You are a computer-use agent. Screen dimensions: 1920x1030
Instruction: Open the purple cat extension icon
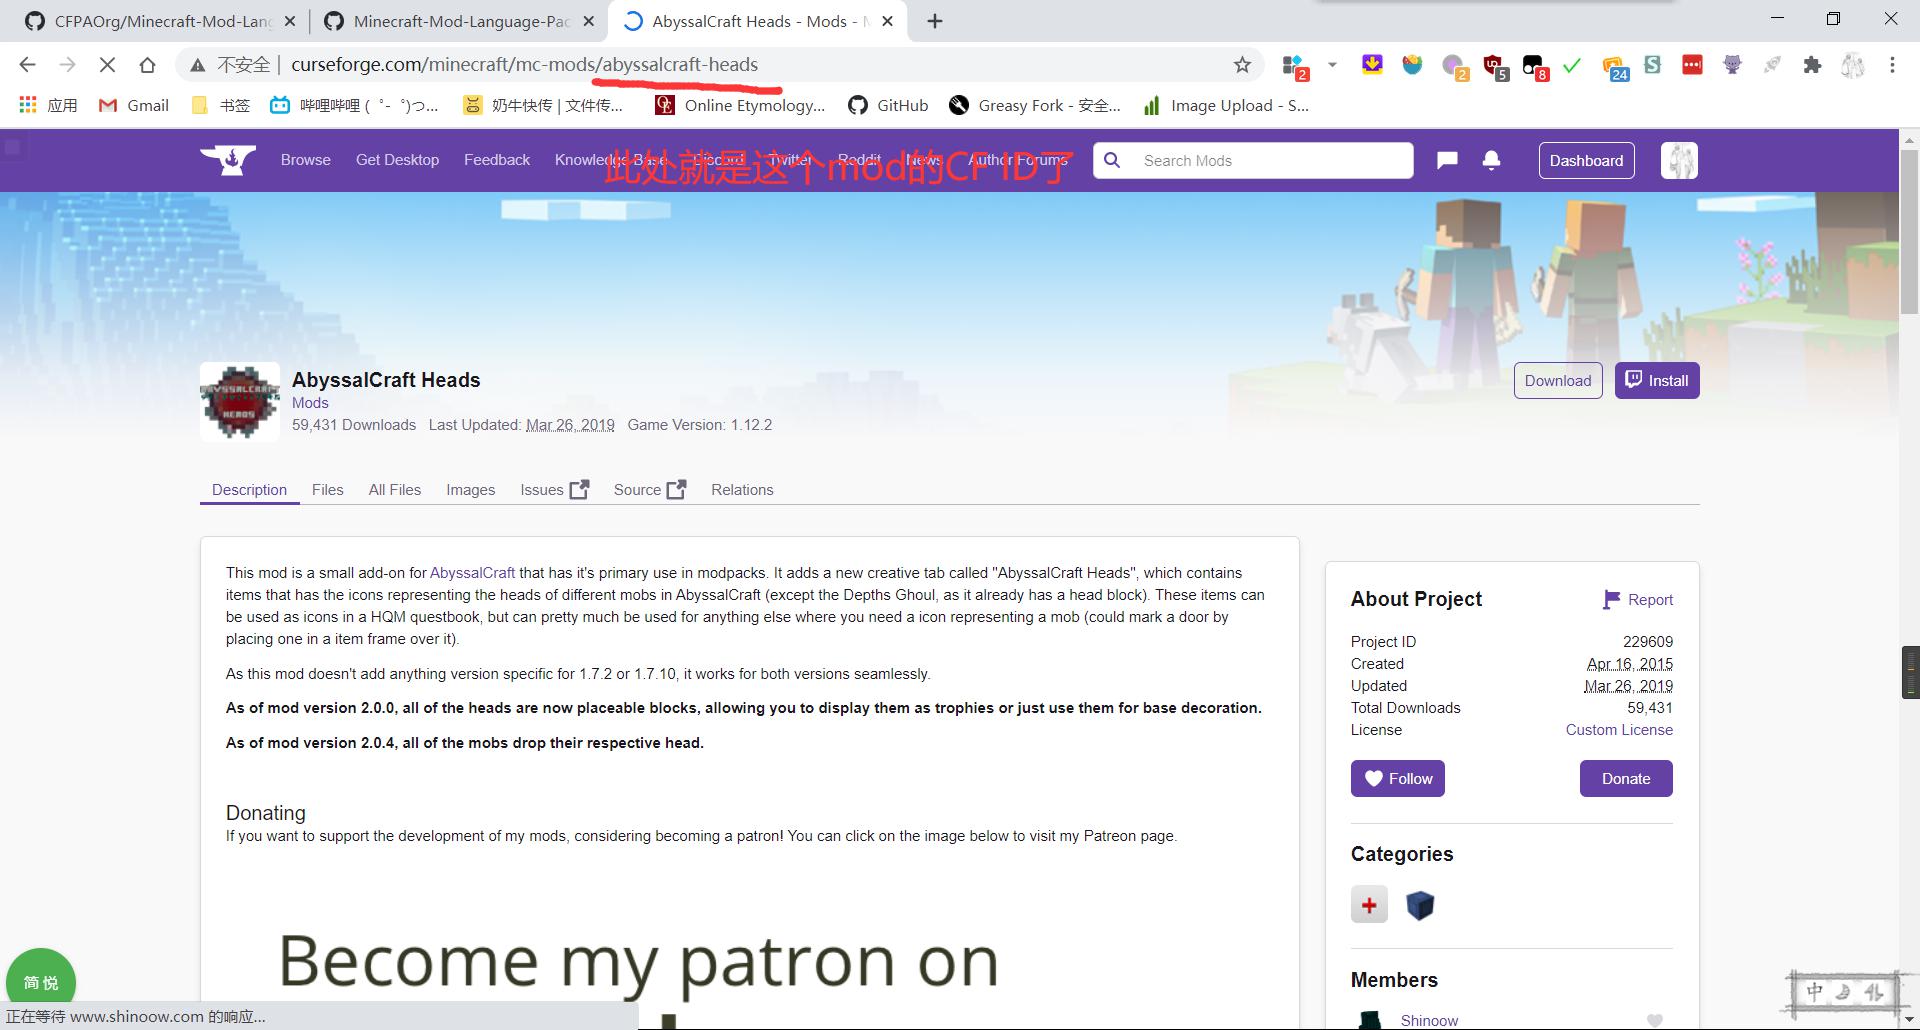point(1732,65)
